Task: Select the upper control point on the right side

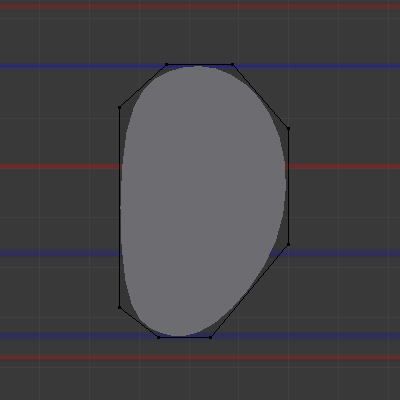Action: pyautogui.click(x=288, y=128)
